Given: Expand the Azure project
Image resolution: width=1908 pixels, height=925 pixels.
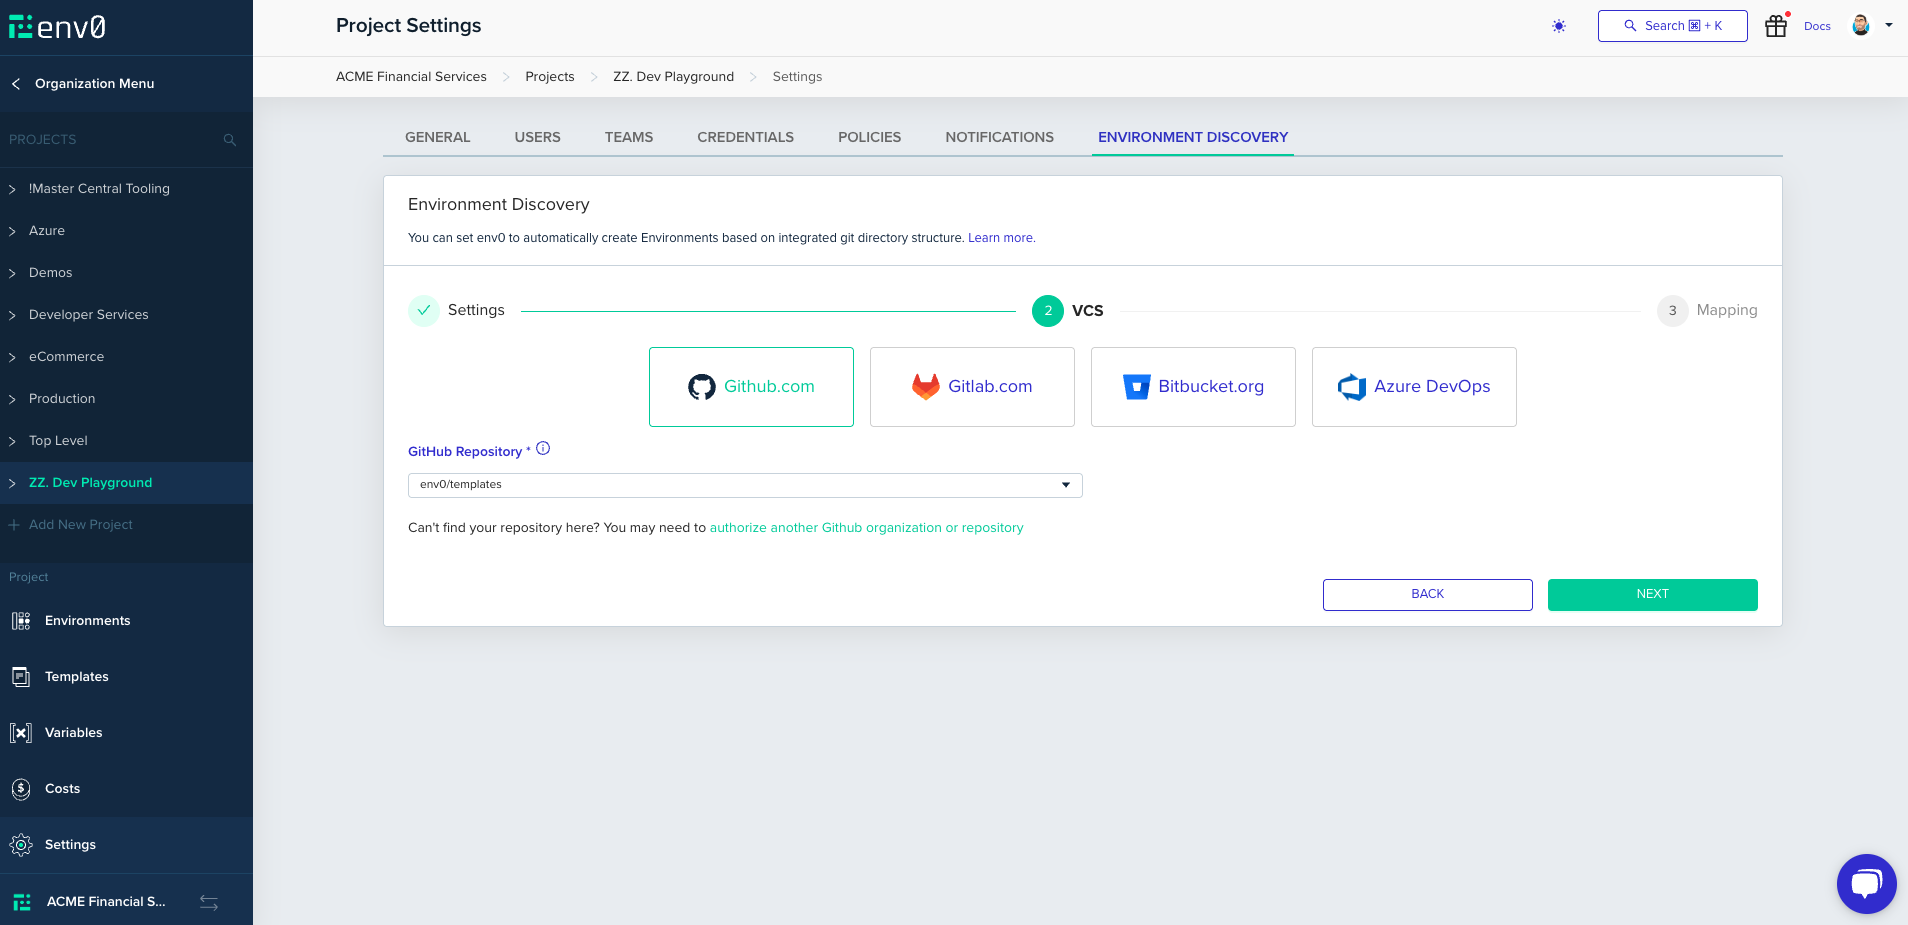Looking at the screenshot, I should 12,231.
